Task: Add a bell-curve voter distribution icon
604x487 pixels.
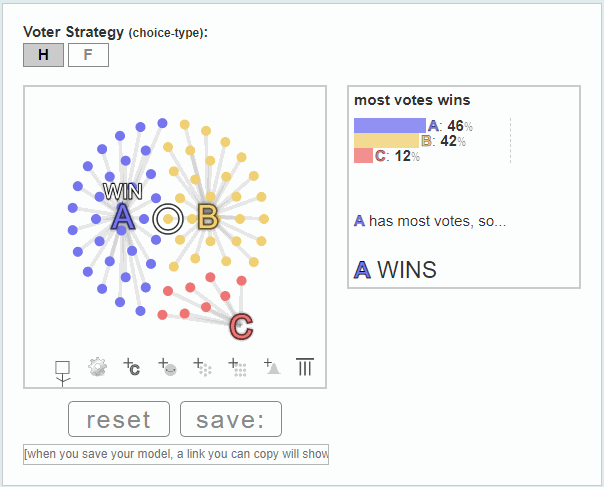Action: pyautogui.click(x=272, y=366)
